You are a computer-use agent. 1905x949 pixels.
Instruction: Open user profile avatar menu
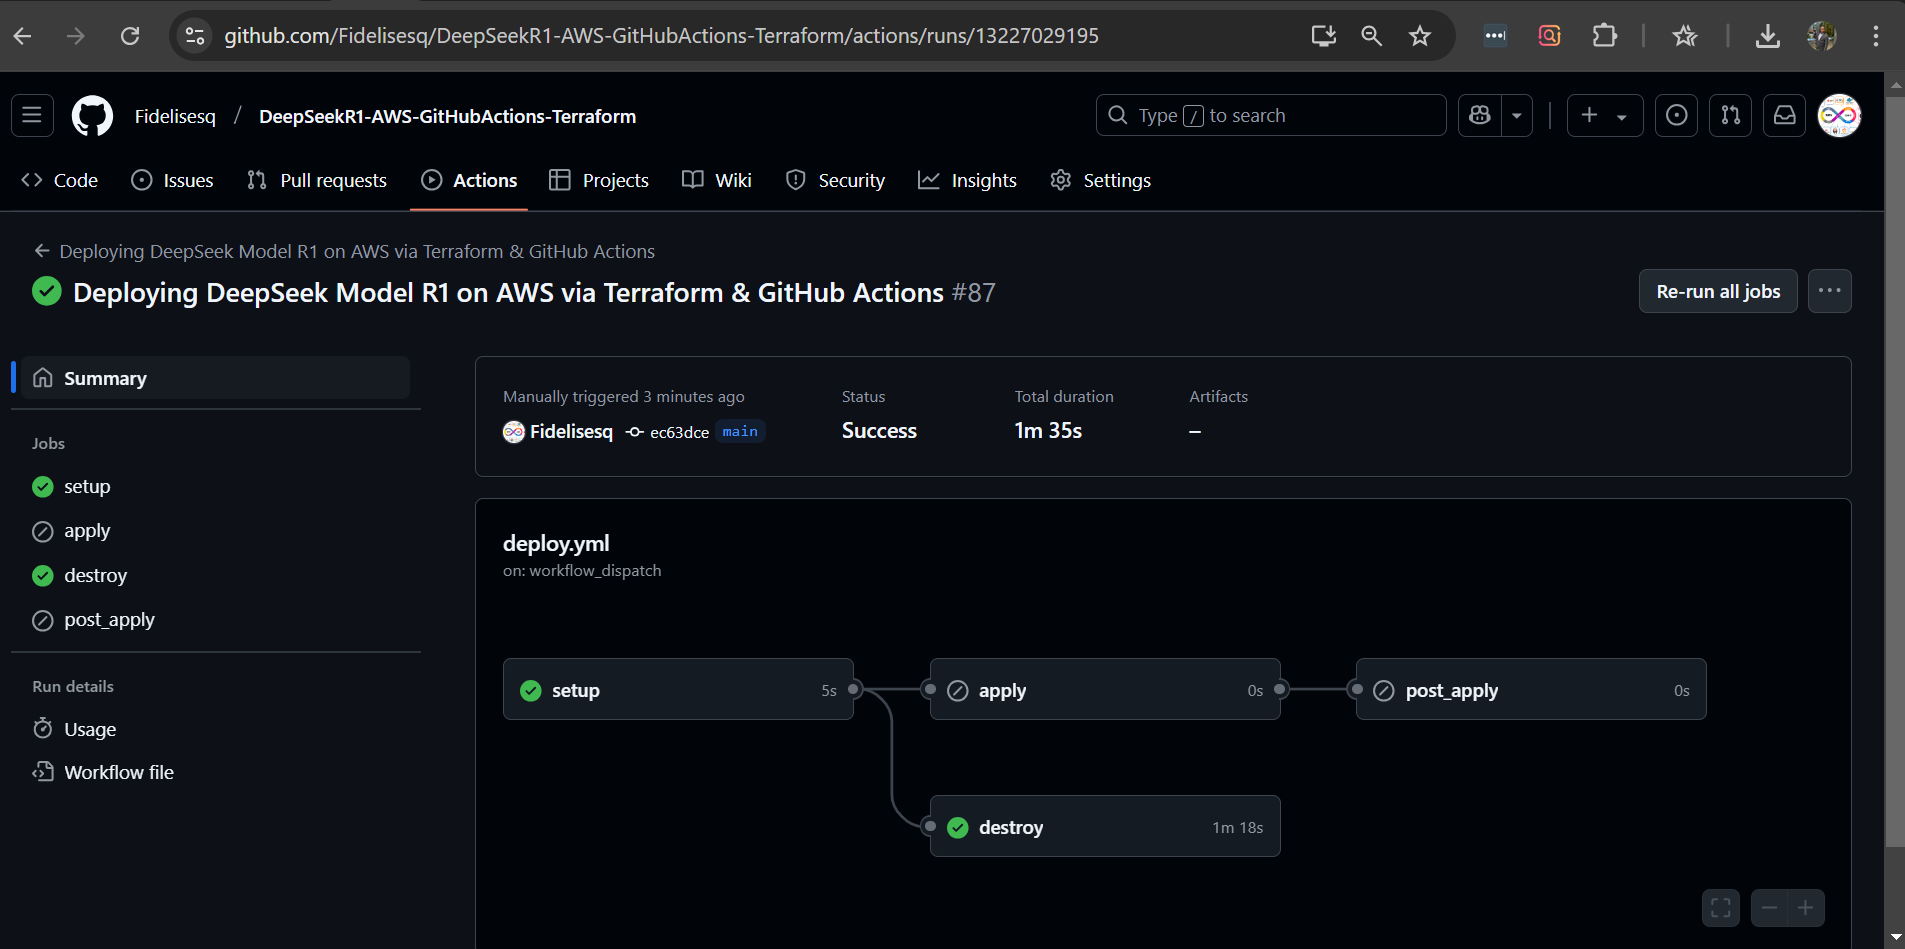[1838, 115]
